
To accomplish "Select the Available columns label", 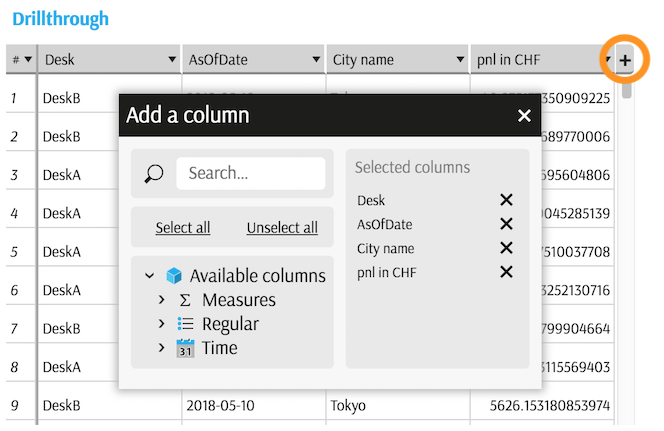I will 257,276.
